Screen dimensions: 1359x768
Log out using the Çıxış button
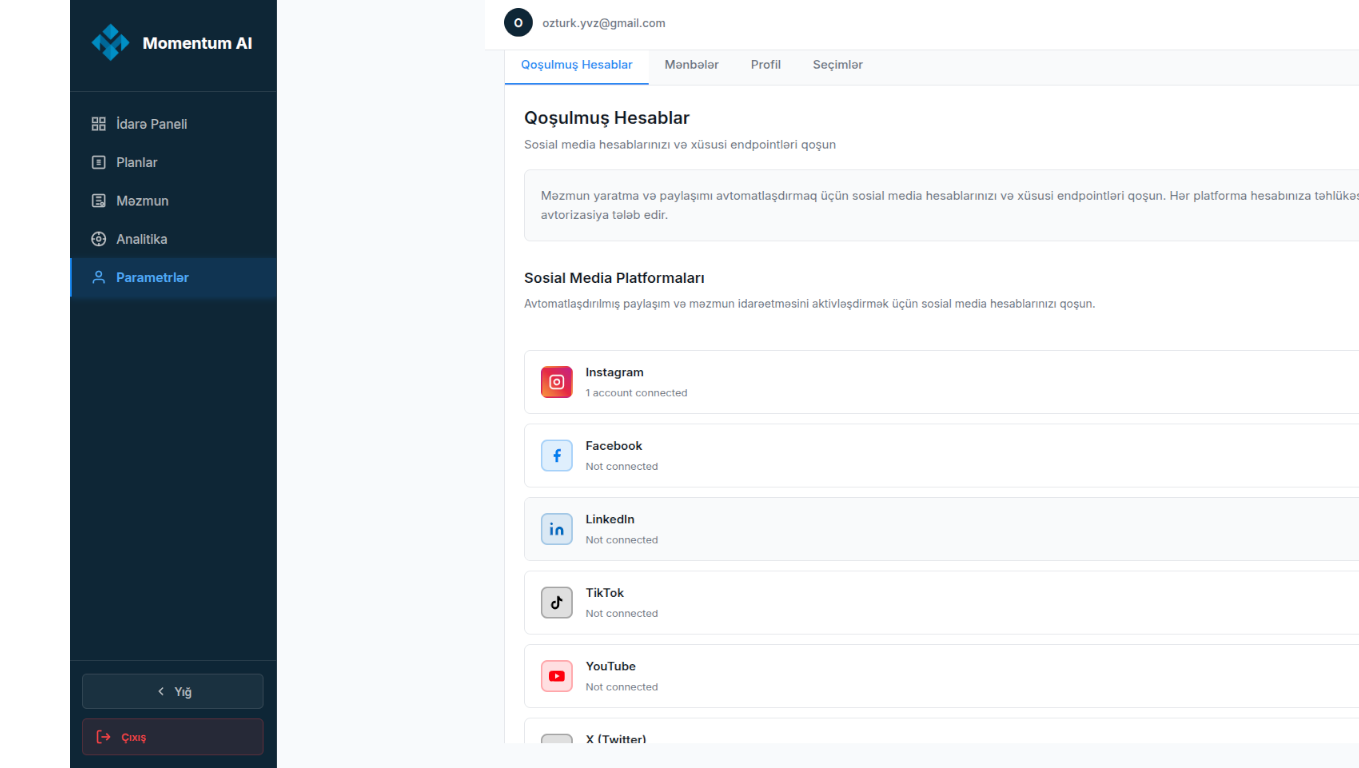pos(173,737)
